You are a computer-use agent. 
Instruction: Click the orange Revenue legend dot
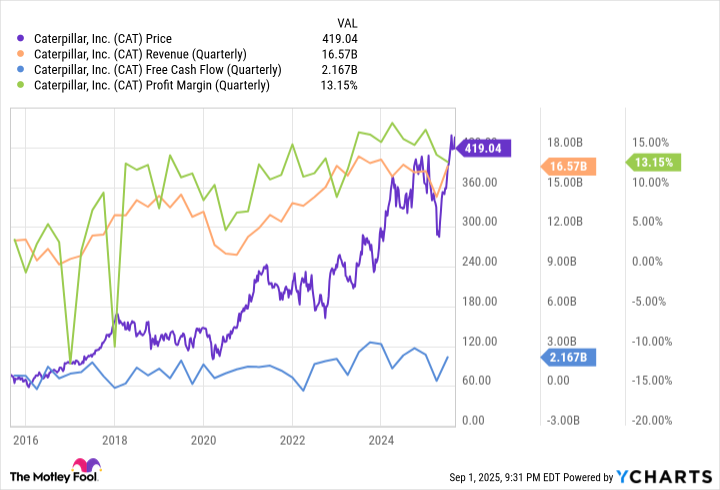[x=20, y=54]
